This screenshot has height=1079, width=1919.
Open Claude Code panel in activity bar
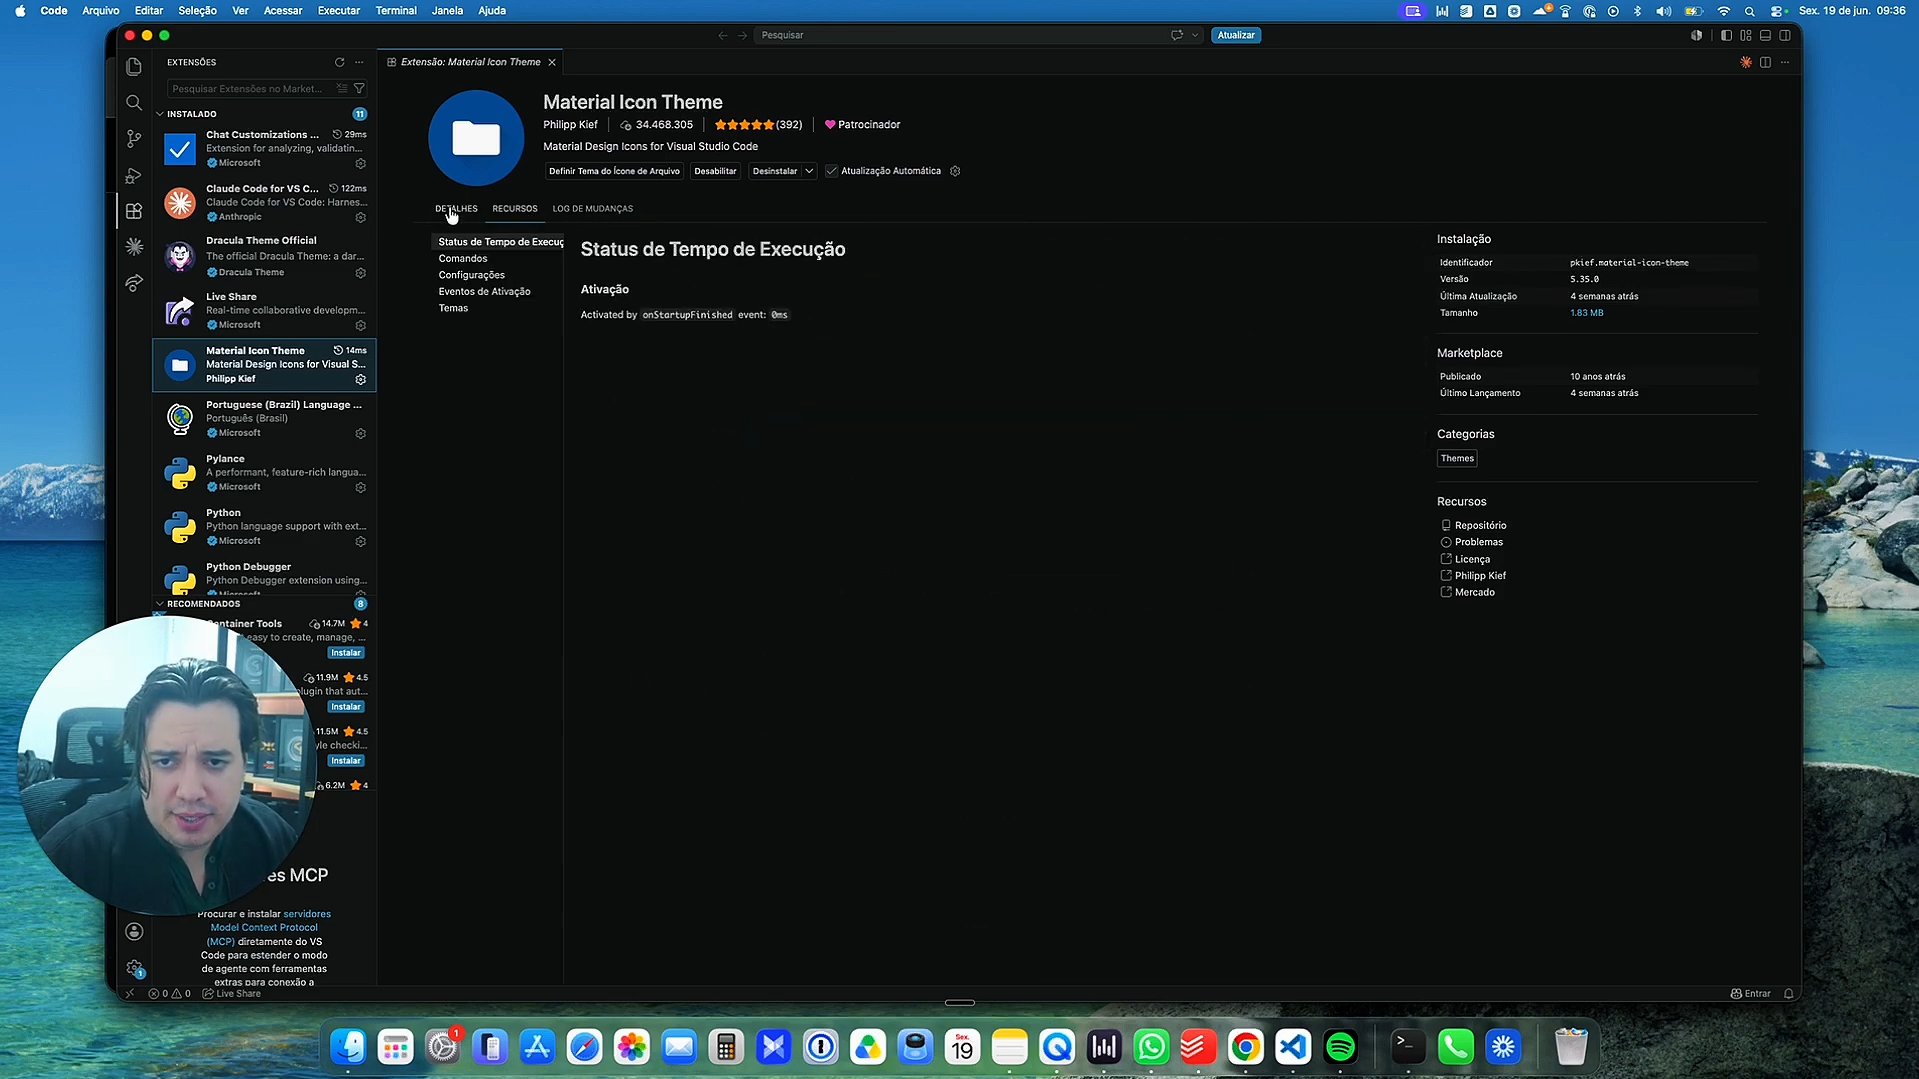[x=134, y=247]
